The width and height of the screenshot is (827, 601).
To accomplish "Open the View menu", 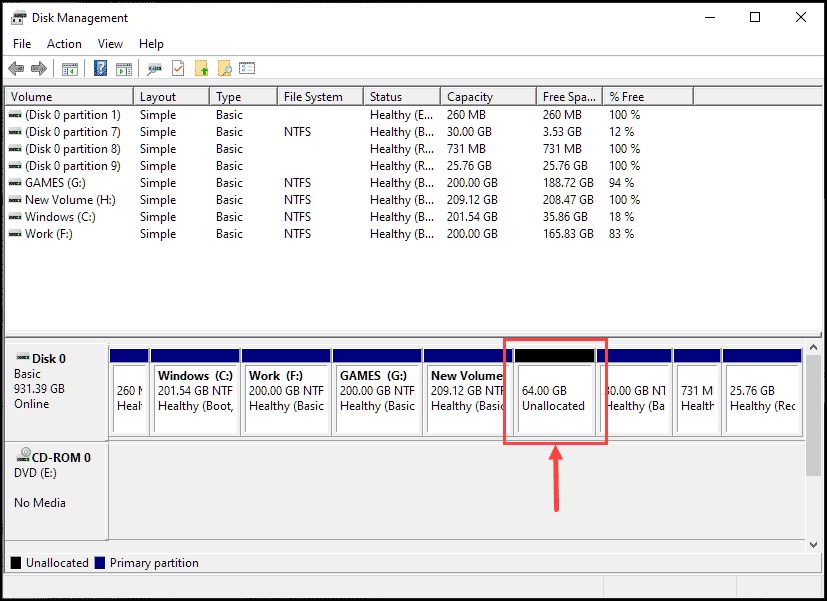I will tap(110, 43).
